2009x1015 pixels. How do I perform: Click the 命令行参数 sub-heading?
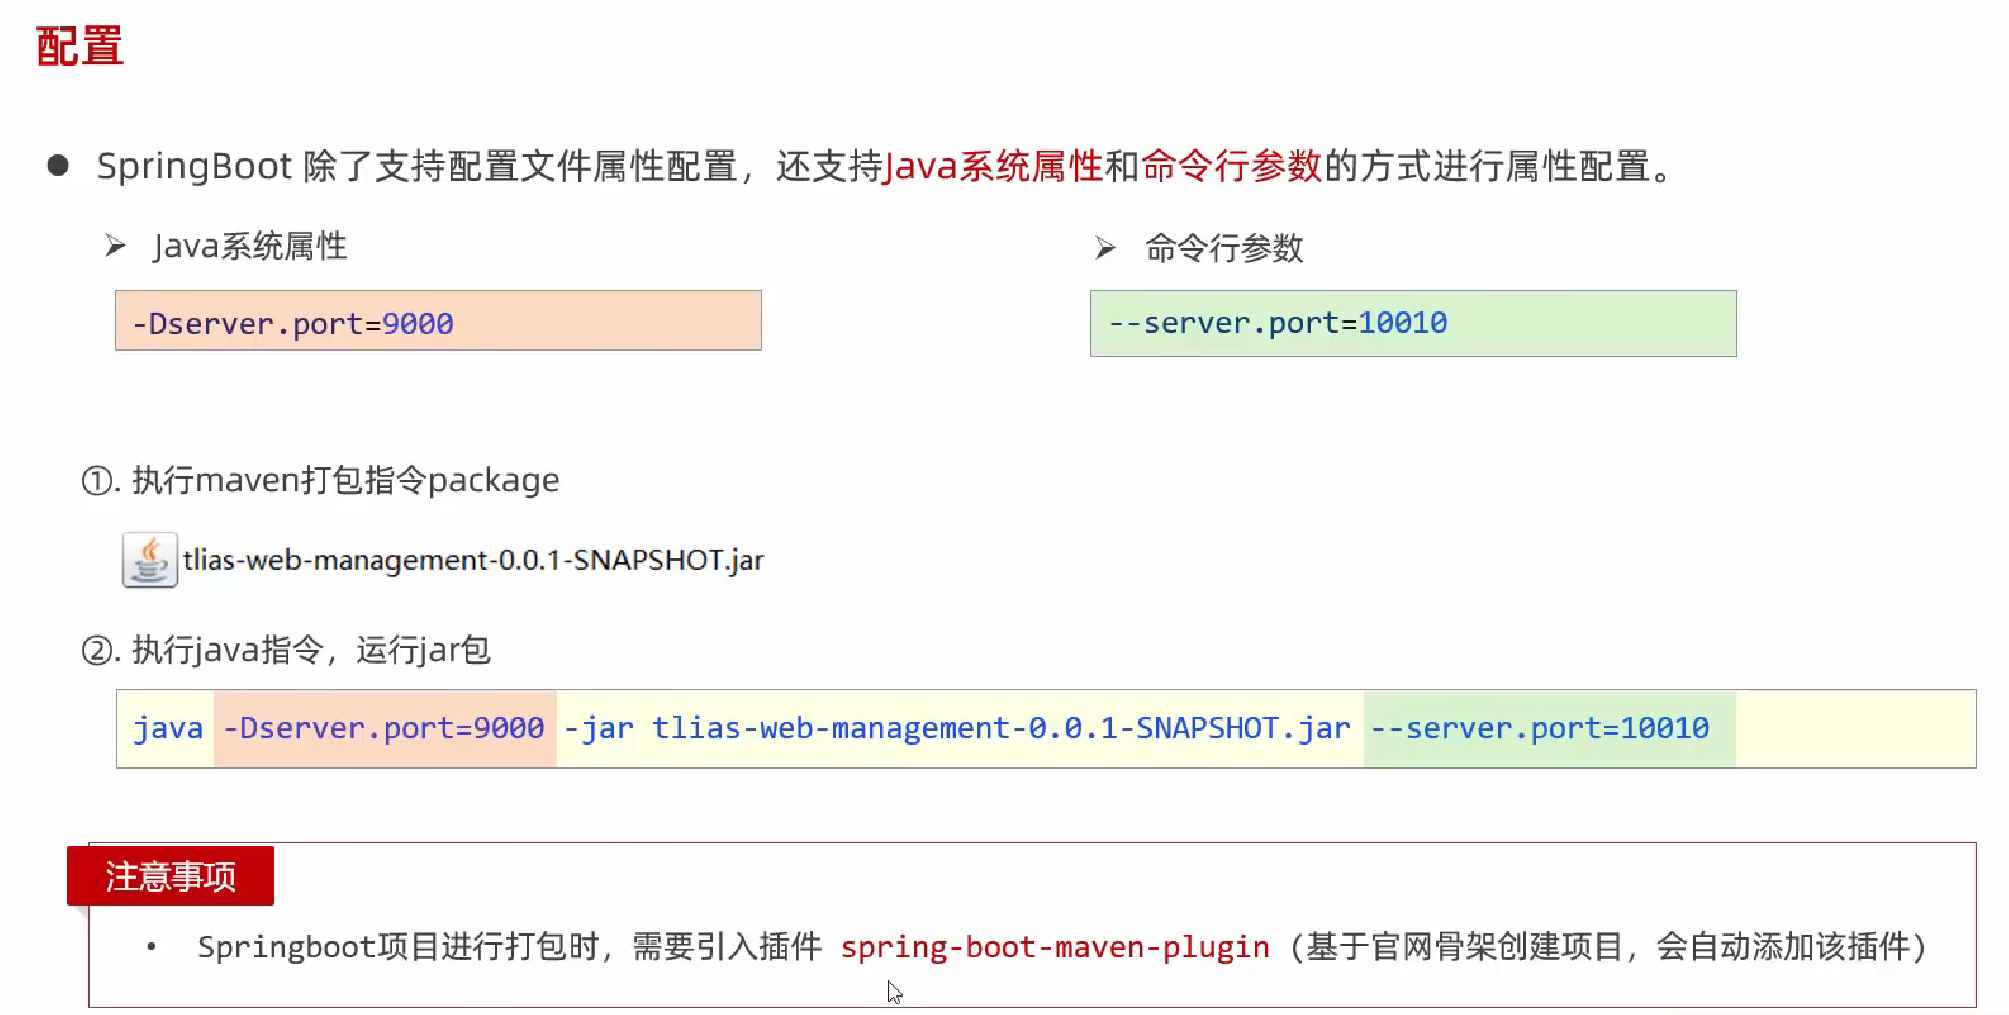(x=1224, y=248)
